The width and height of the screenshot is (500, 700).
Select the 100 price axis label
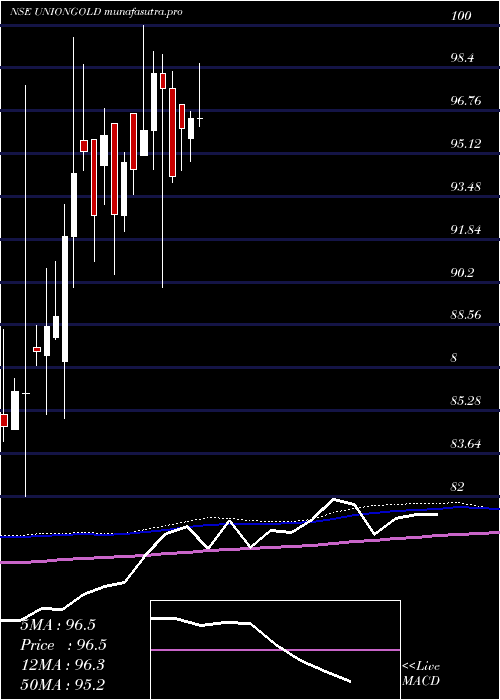pyautogui.click(x=462, y=16)
